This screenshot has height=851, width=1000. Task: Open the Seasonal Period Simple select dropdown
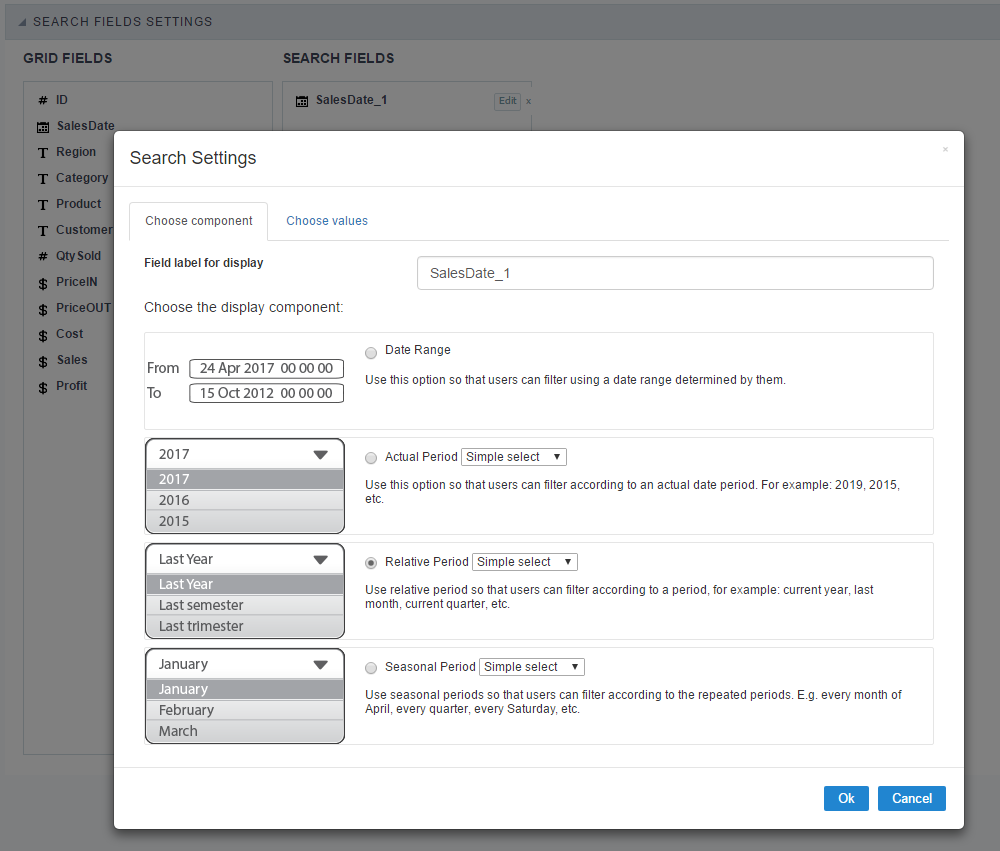pos(531,667)
